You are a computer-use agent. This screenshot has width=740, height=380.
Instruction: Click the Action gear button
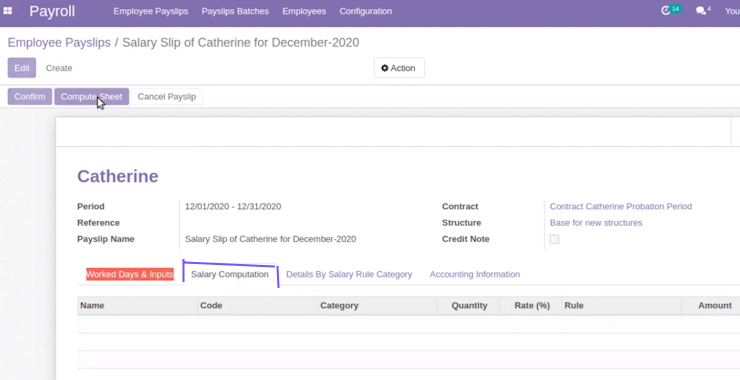tap(399, 68)
